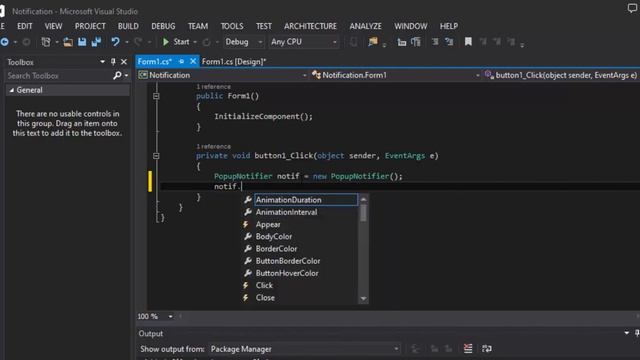Click the Search Toolbox input field

click(59, 76)
